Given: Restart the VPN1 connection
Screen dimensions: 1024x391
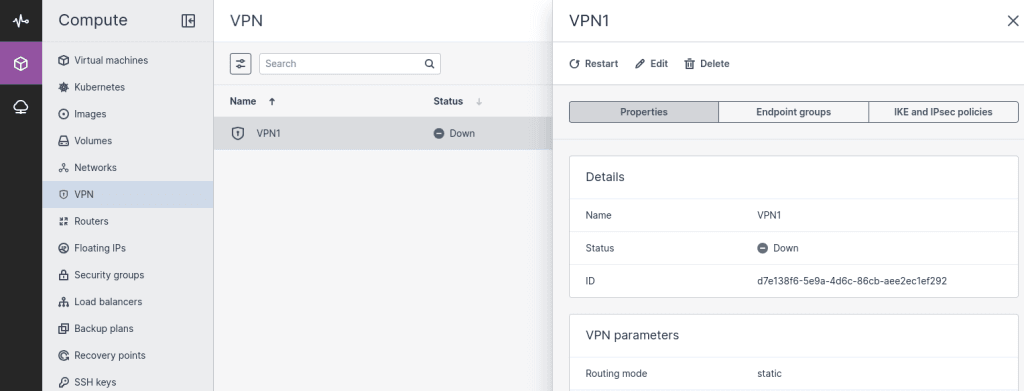Looking at the screenshot, I should pyautogui.click(x=594, y=63).
